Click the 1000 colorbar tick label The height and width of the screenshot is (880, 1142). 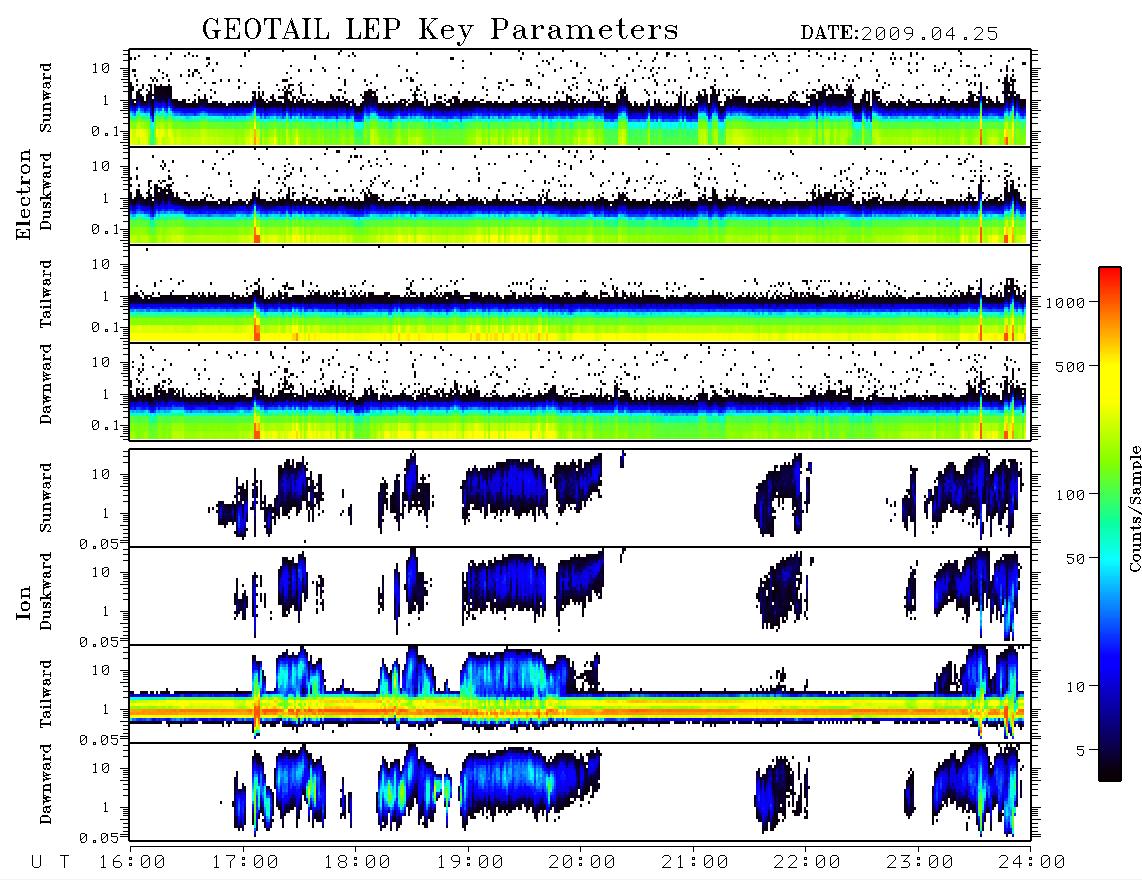click(x=1066, y=303)
